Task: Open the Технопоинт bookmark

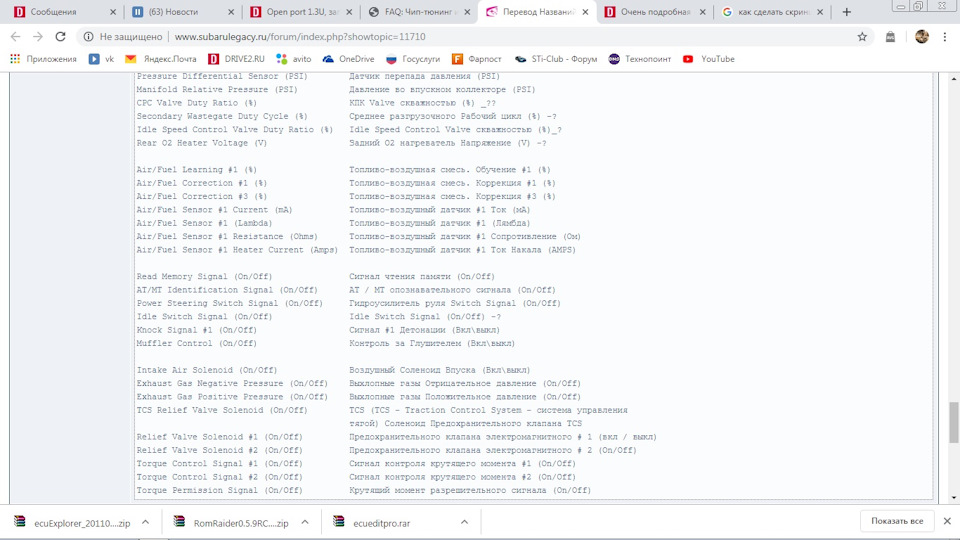Action: [x=640, y=59]
